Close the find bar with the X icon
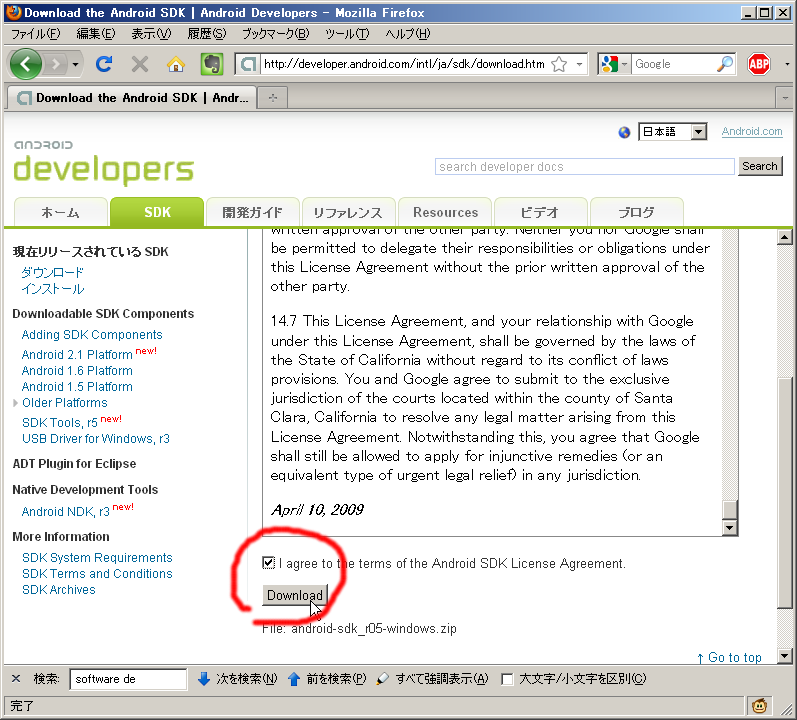 16,678
